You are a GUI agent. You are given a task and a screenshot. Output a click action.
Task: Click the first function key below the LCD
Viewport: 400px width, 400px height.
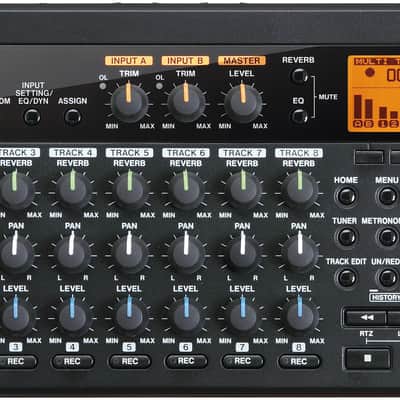(369, 157)
